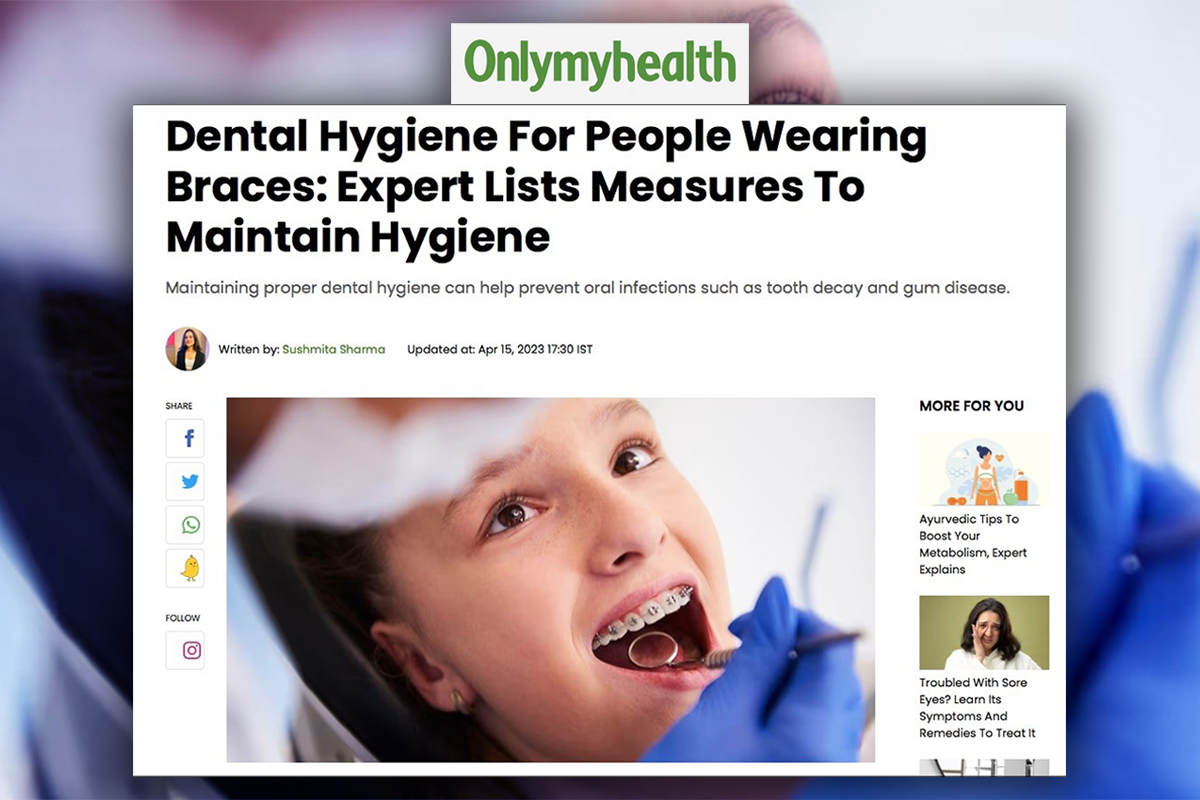Click the FOLLOW label above Instagram

pyautogui.click(x=183, y=618)
